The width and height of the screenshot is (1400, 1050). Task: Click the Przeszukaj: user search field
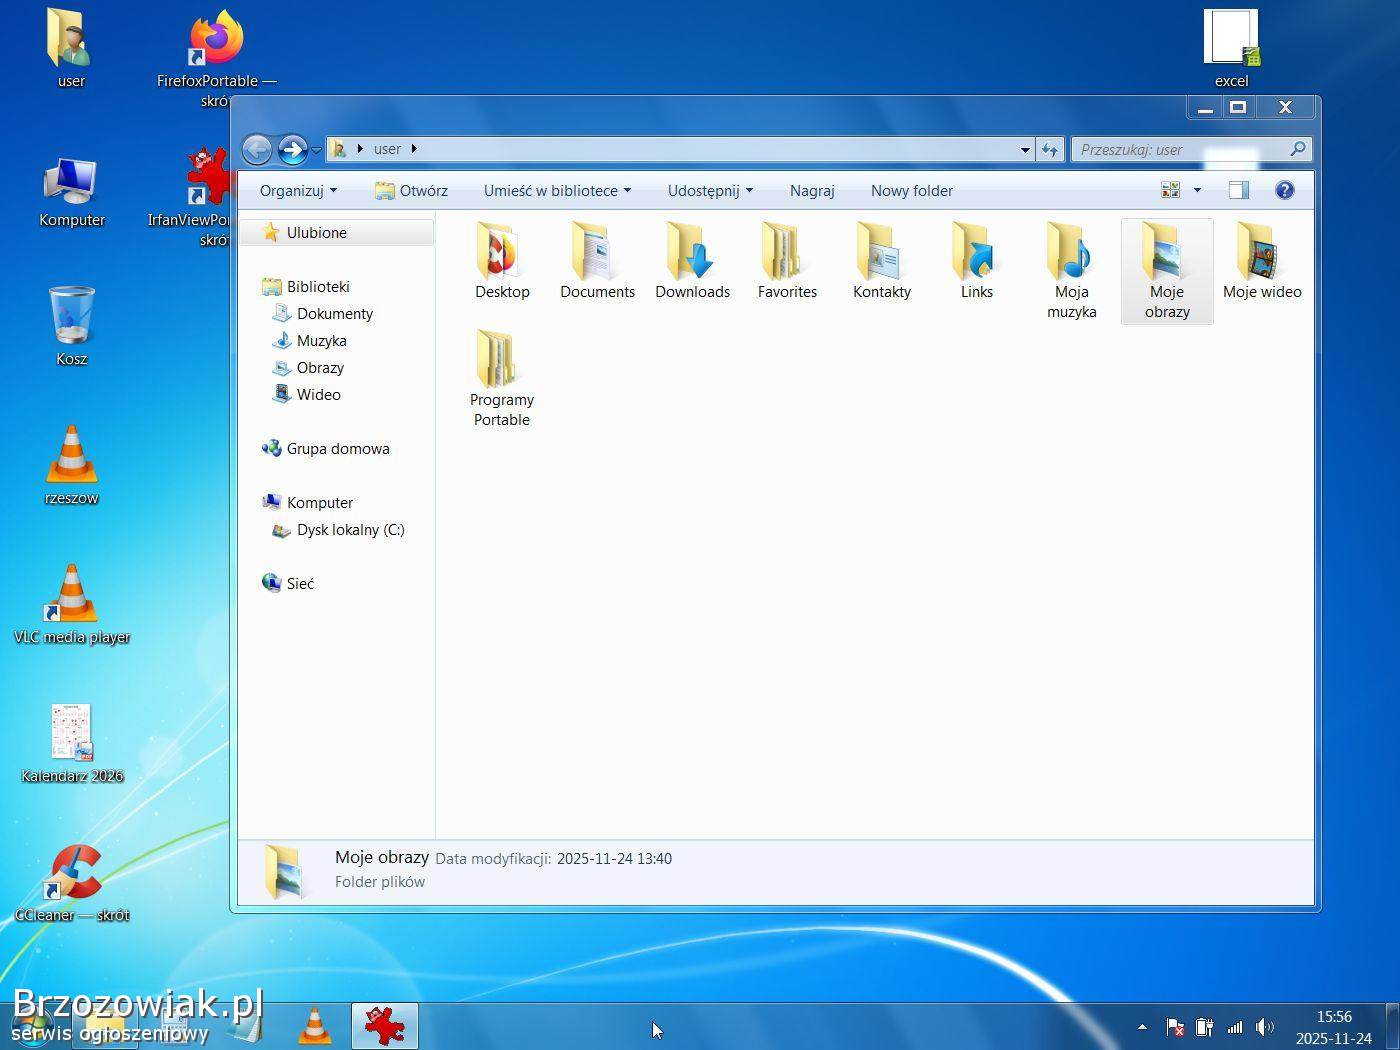coord(1180,149)
